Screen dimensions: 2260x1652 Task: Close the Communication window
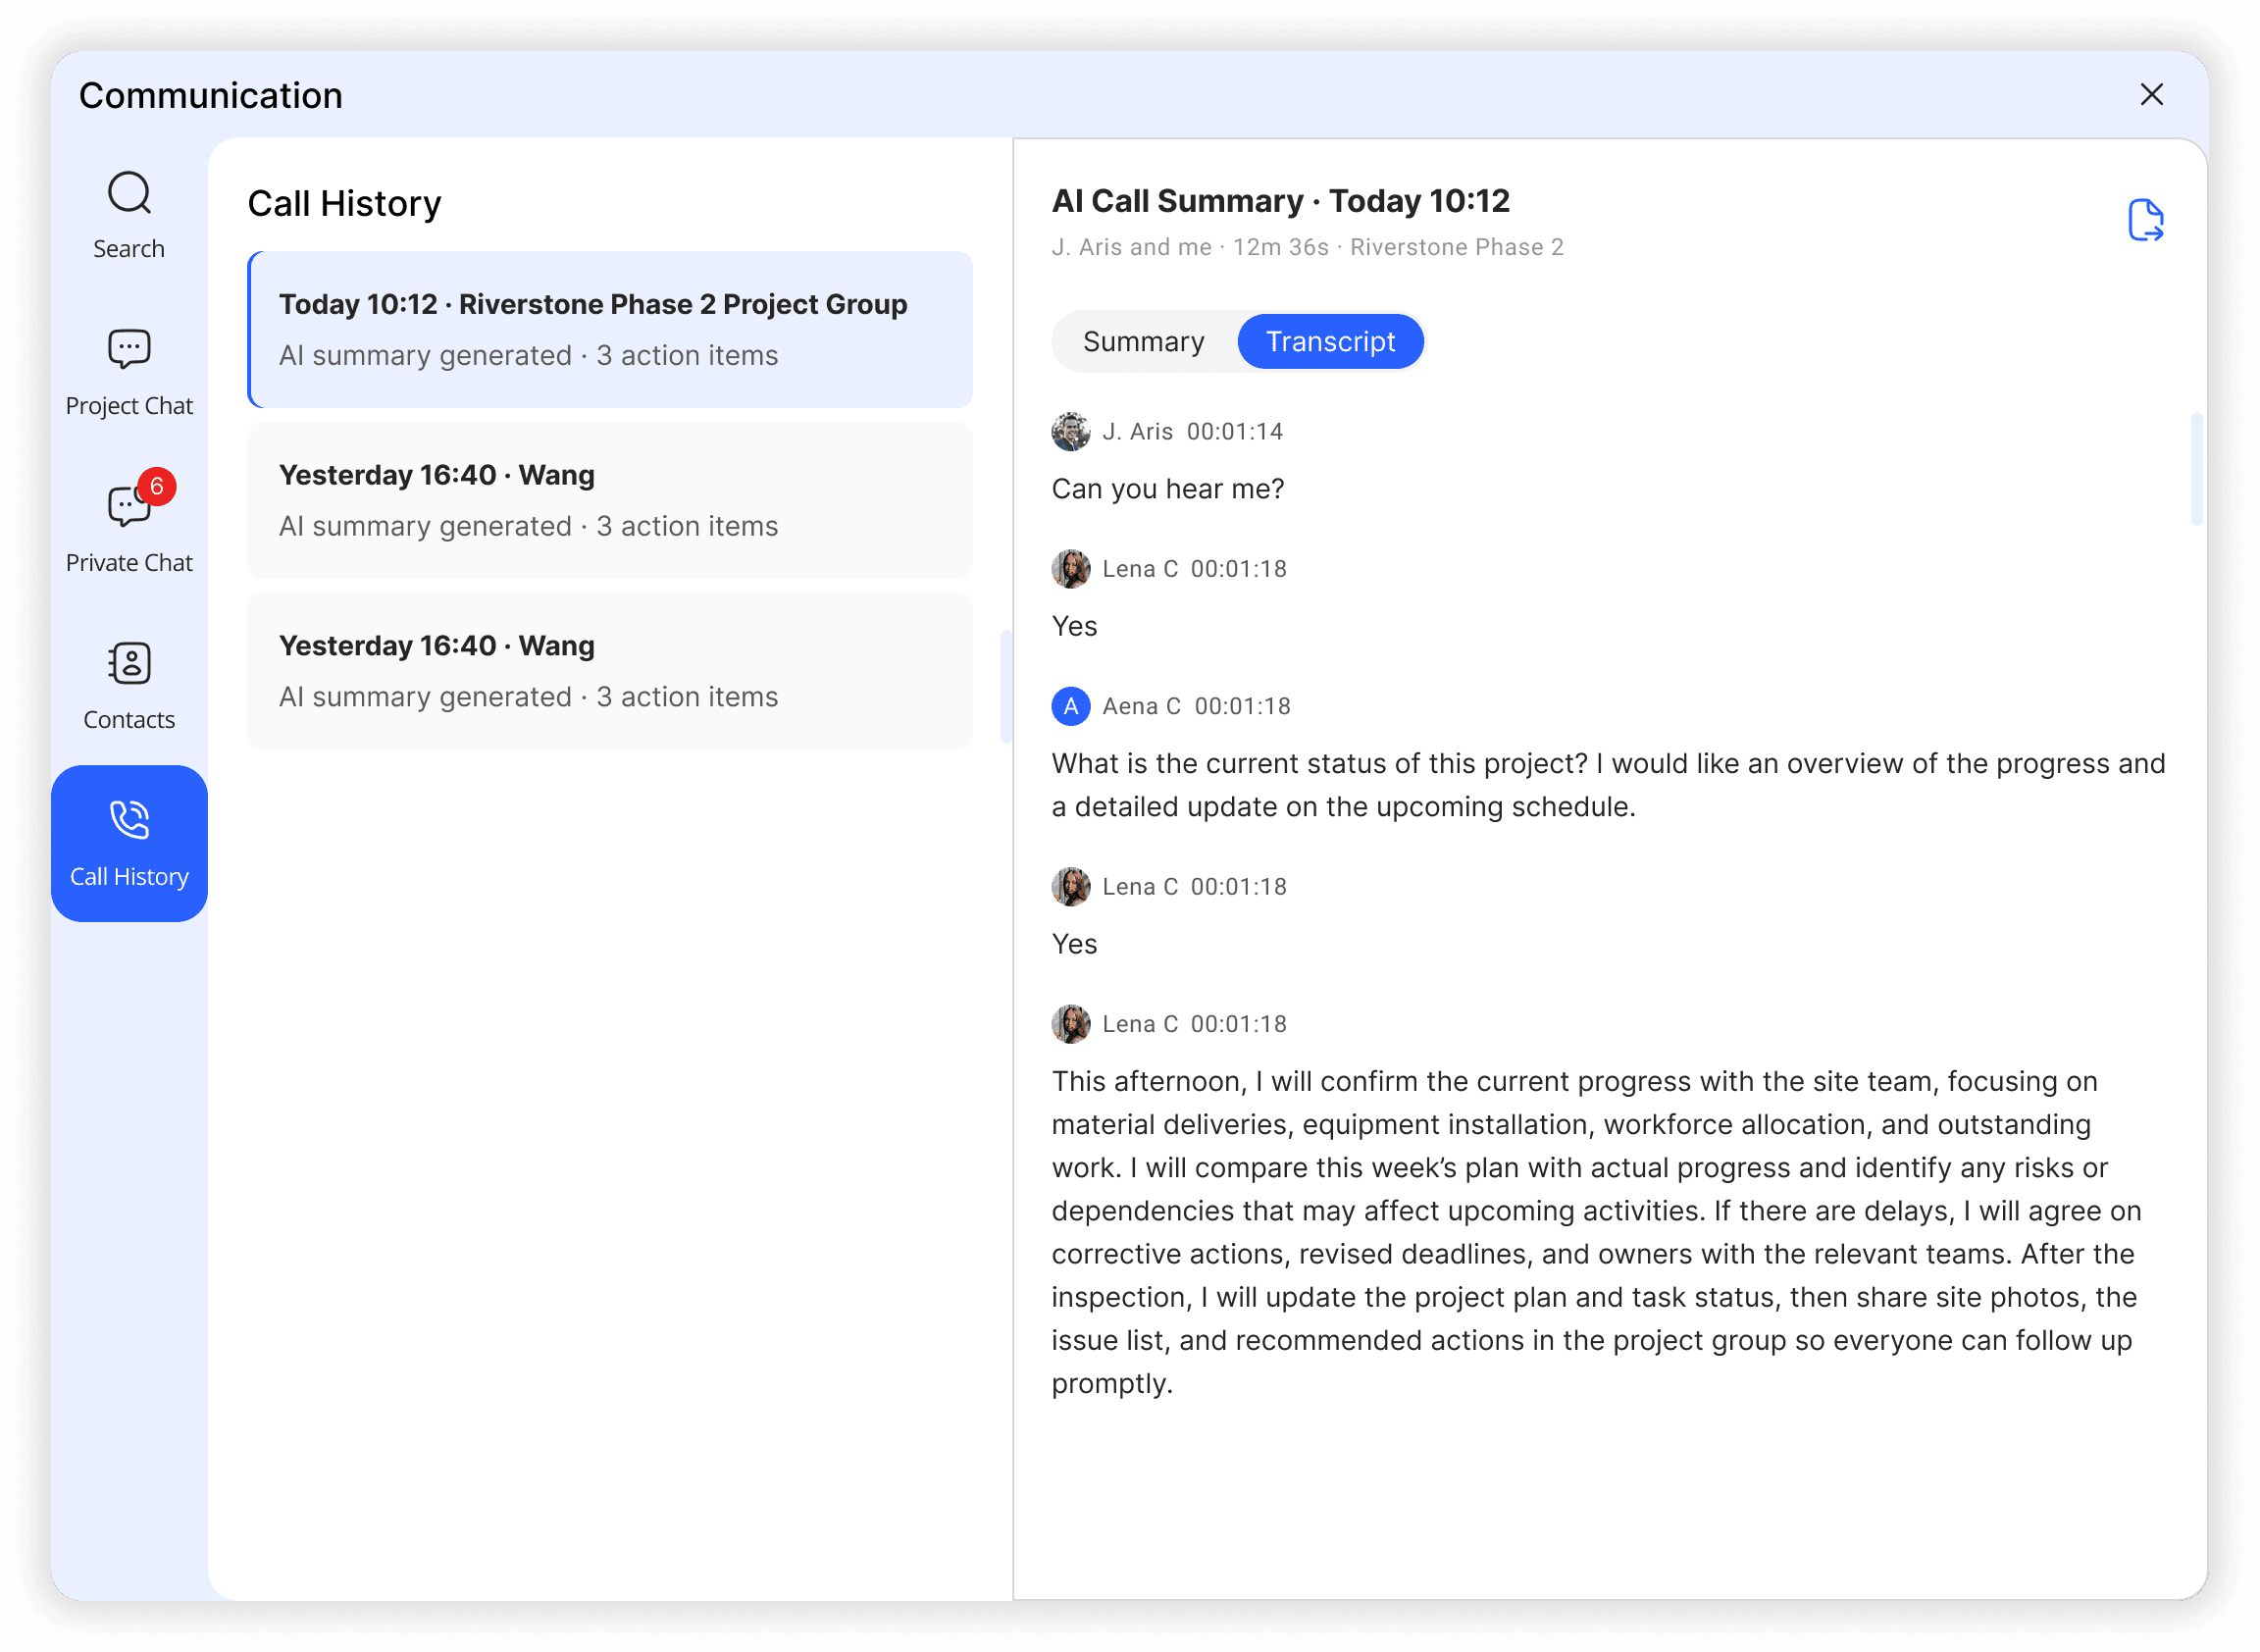click(2153, 95)
